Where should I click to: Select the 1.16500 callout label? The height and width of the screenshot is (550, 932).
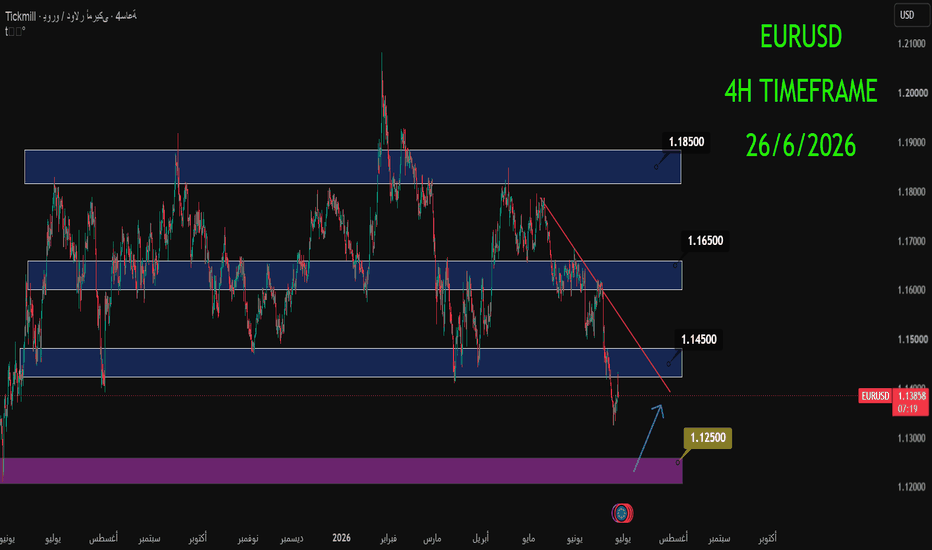point(705,241)
